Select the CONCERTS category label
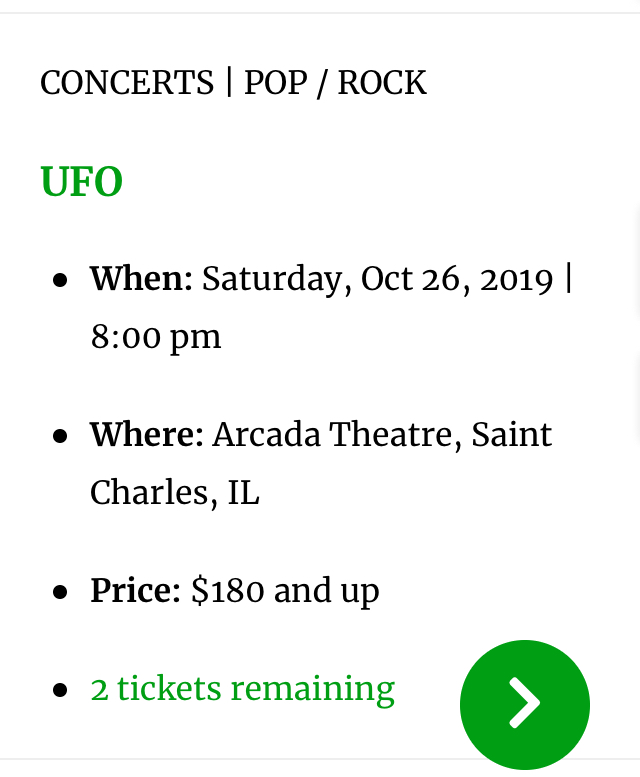Image resolution: width=640 pixels, height=777 pixels. (127, 83)
